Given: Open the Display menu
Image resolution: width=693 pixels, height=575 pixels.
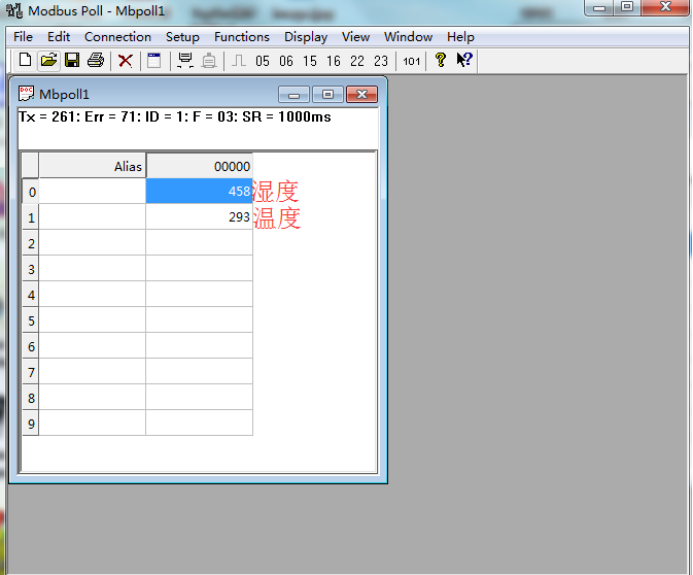Looking at the screenshot, I should pyautogui.click(x=305, y=37).
